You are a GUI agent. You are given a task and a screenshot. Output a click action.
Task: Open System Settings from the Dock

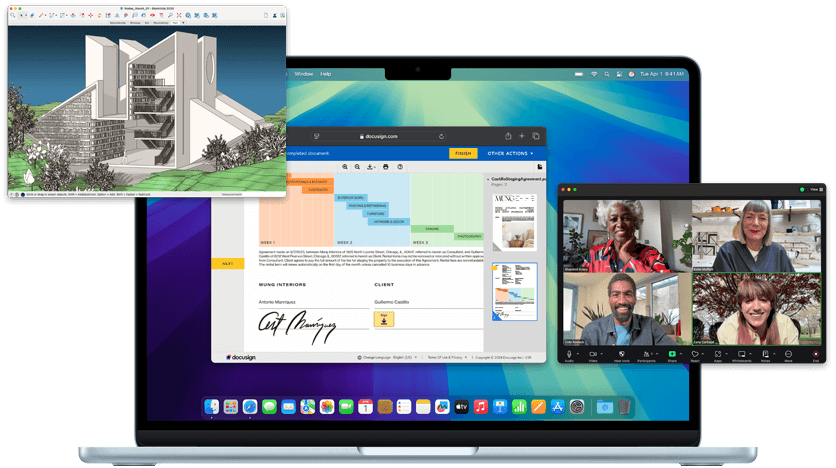pyautogui.click(x=577, y=407)
